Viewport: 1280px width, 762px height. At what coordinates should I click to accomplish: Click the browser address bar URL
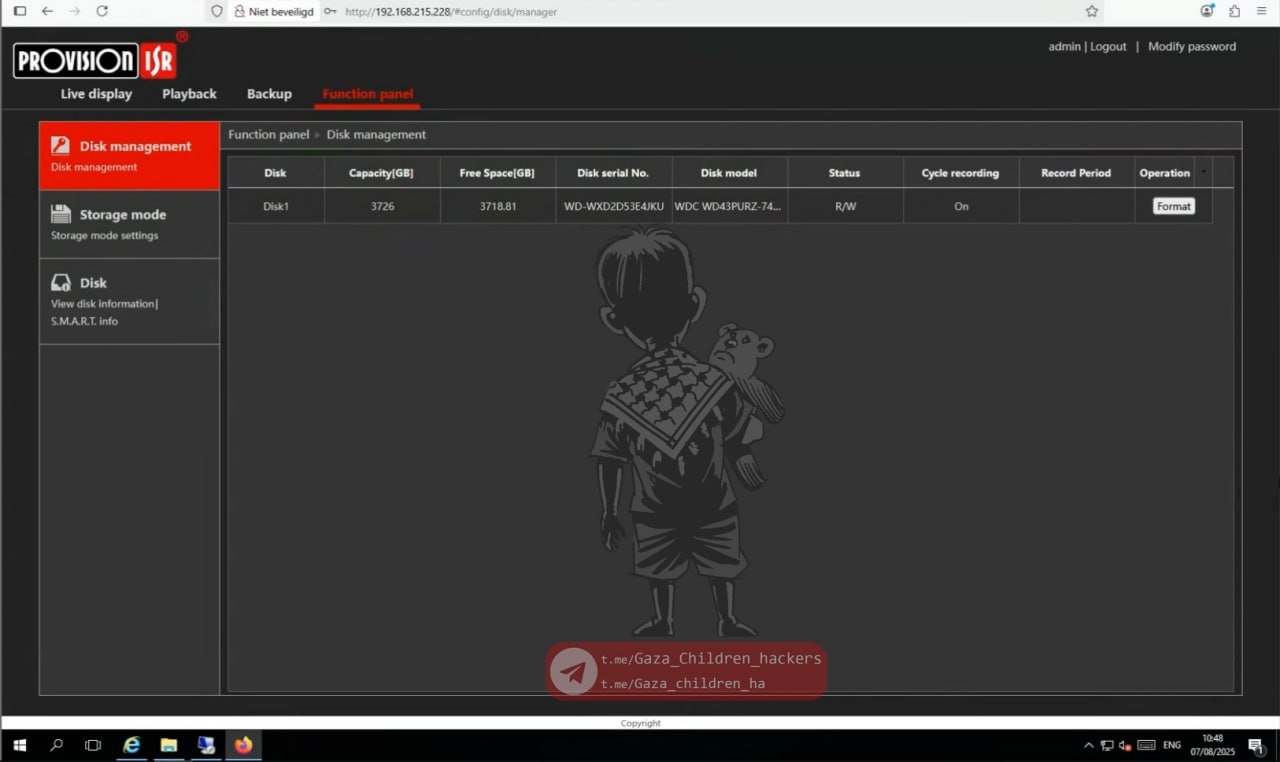click(x=450, y=12)
